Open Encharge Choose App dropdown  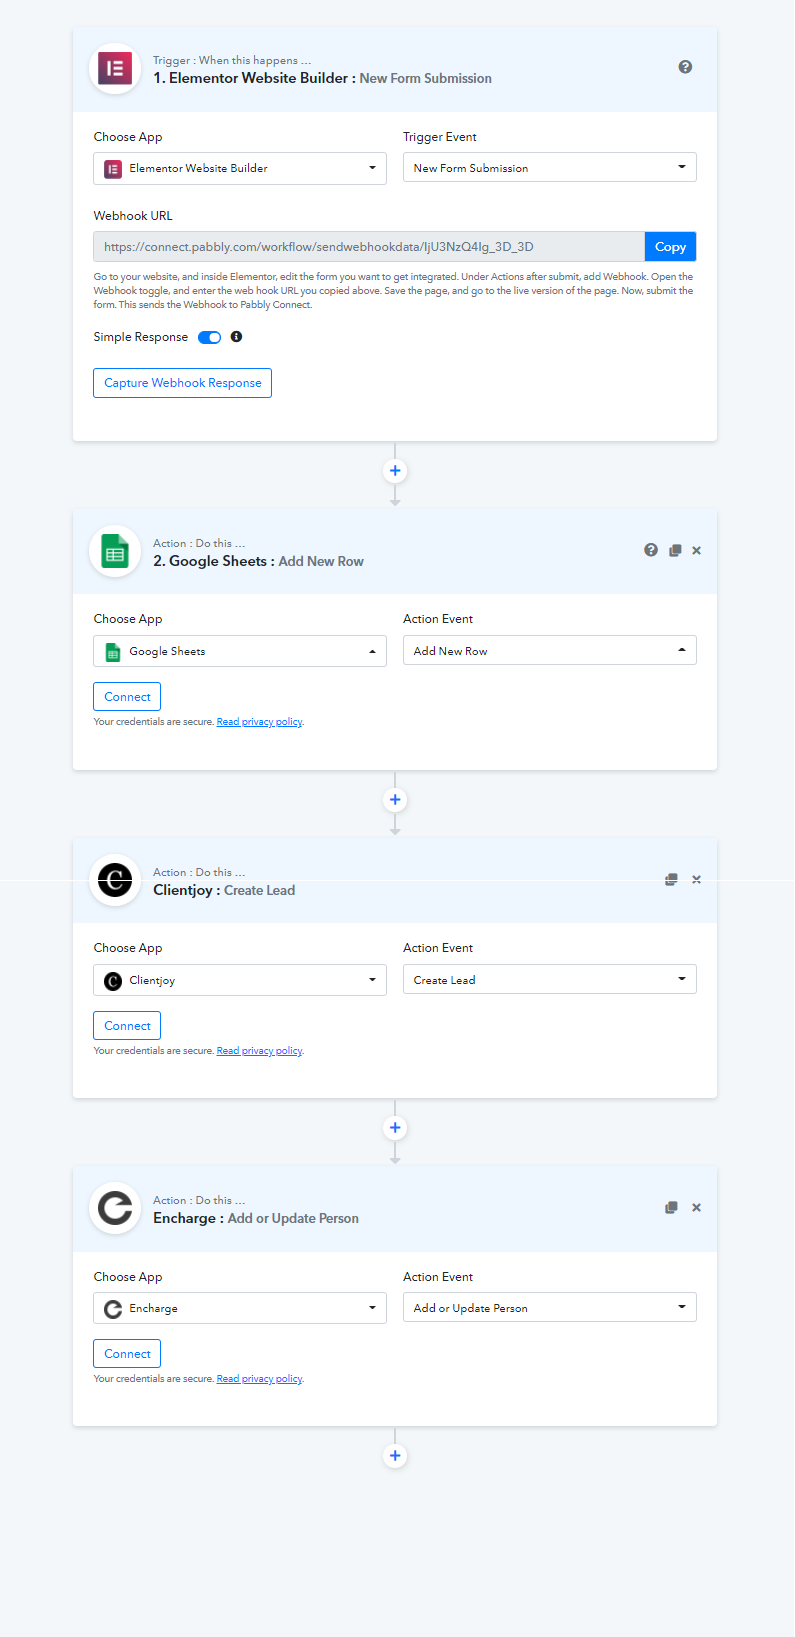[x=240, y=1308]
